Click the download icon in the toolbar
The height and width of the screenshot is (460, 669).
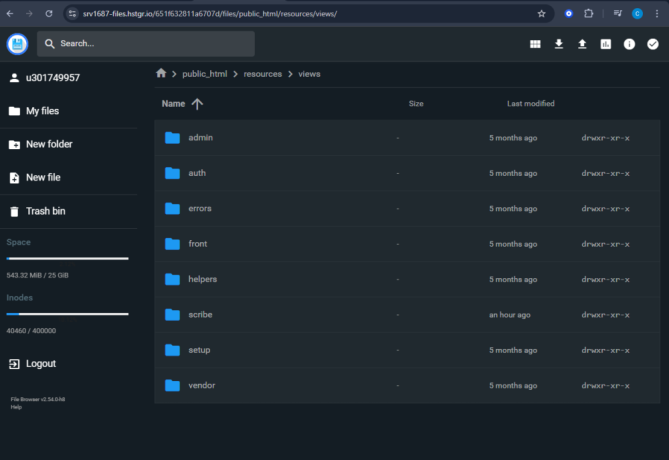point(559,44)
